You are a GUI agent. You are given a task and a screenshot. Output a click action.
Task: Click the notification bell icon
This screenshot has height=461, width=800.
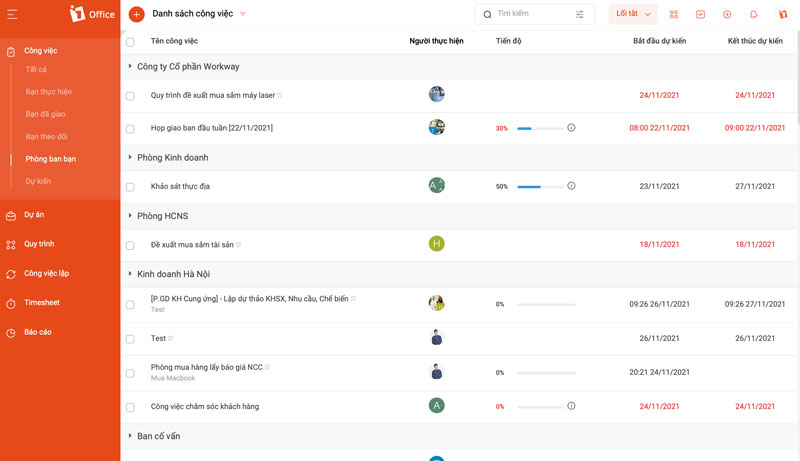pos(754,14)
